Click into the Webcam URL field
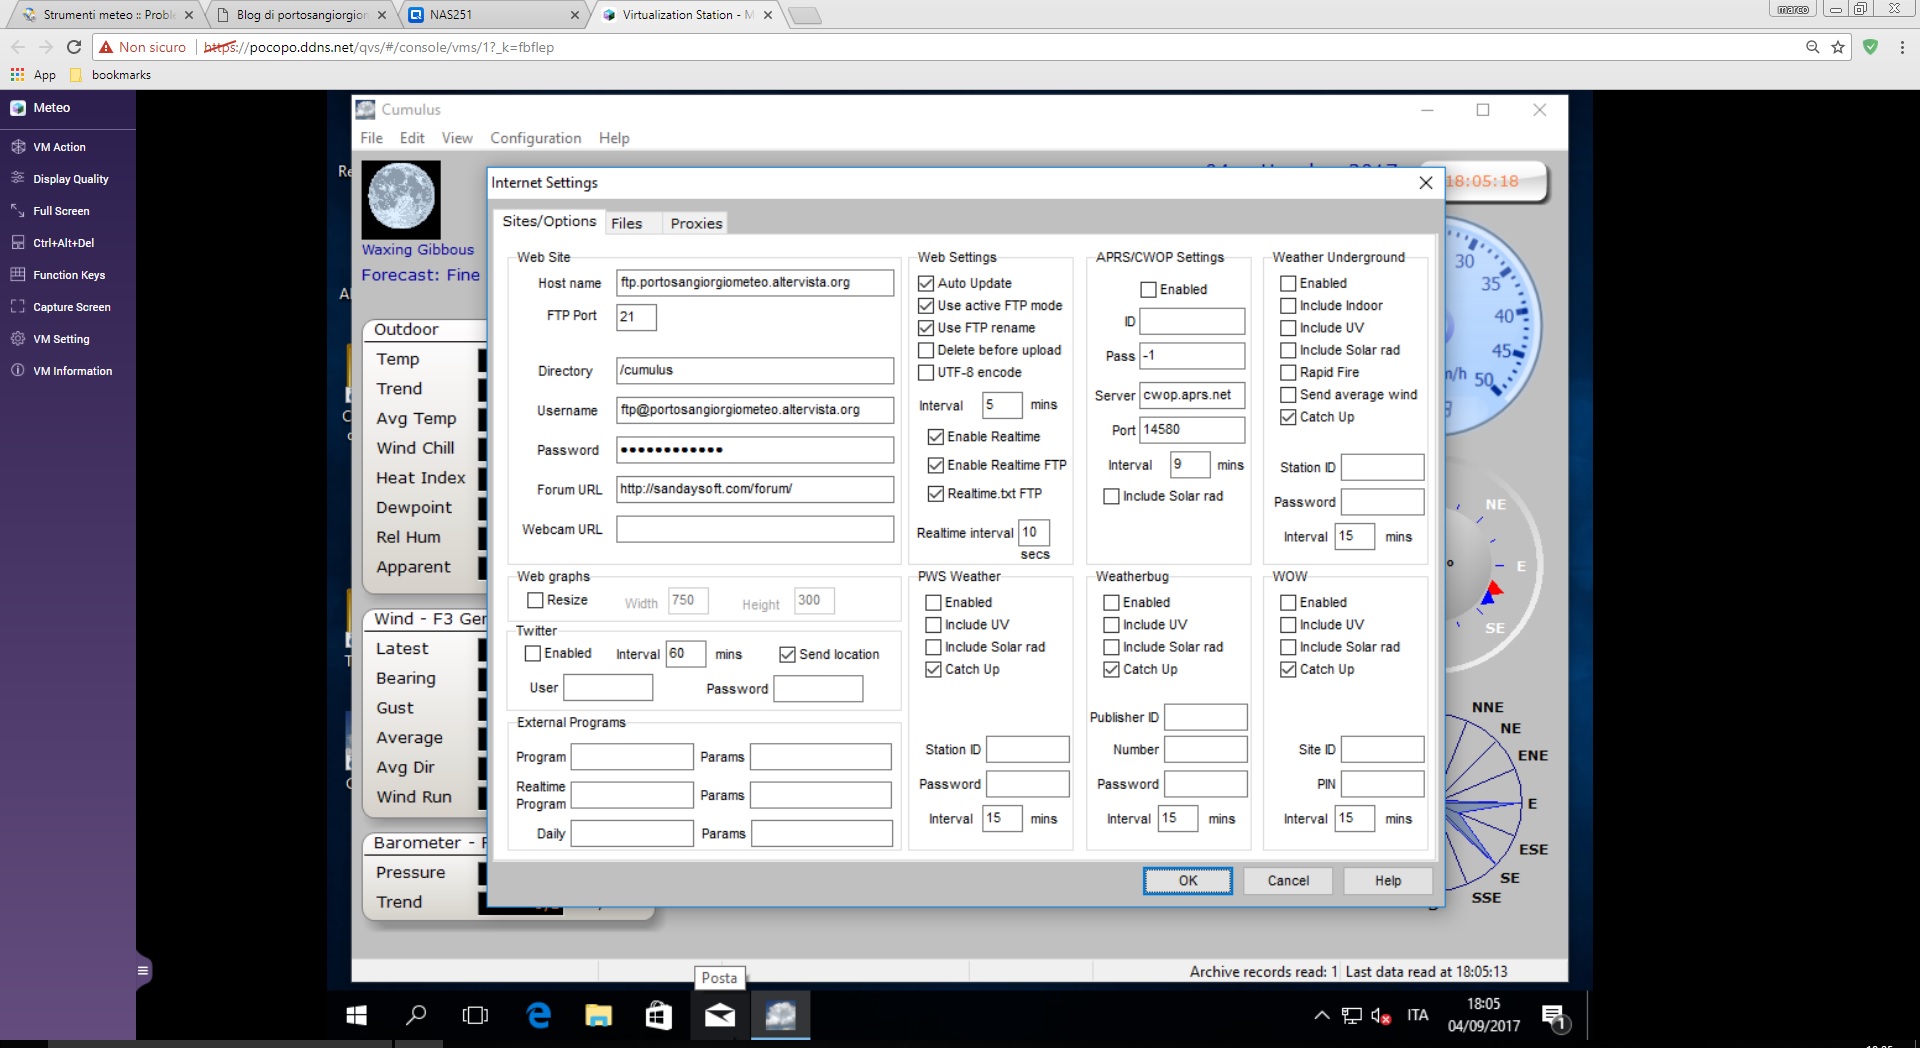1920x1048 pixels. 754,530
